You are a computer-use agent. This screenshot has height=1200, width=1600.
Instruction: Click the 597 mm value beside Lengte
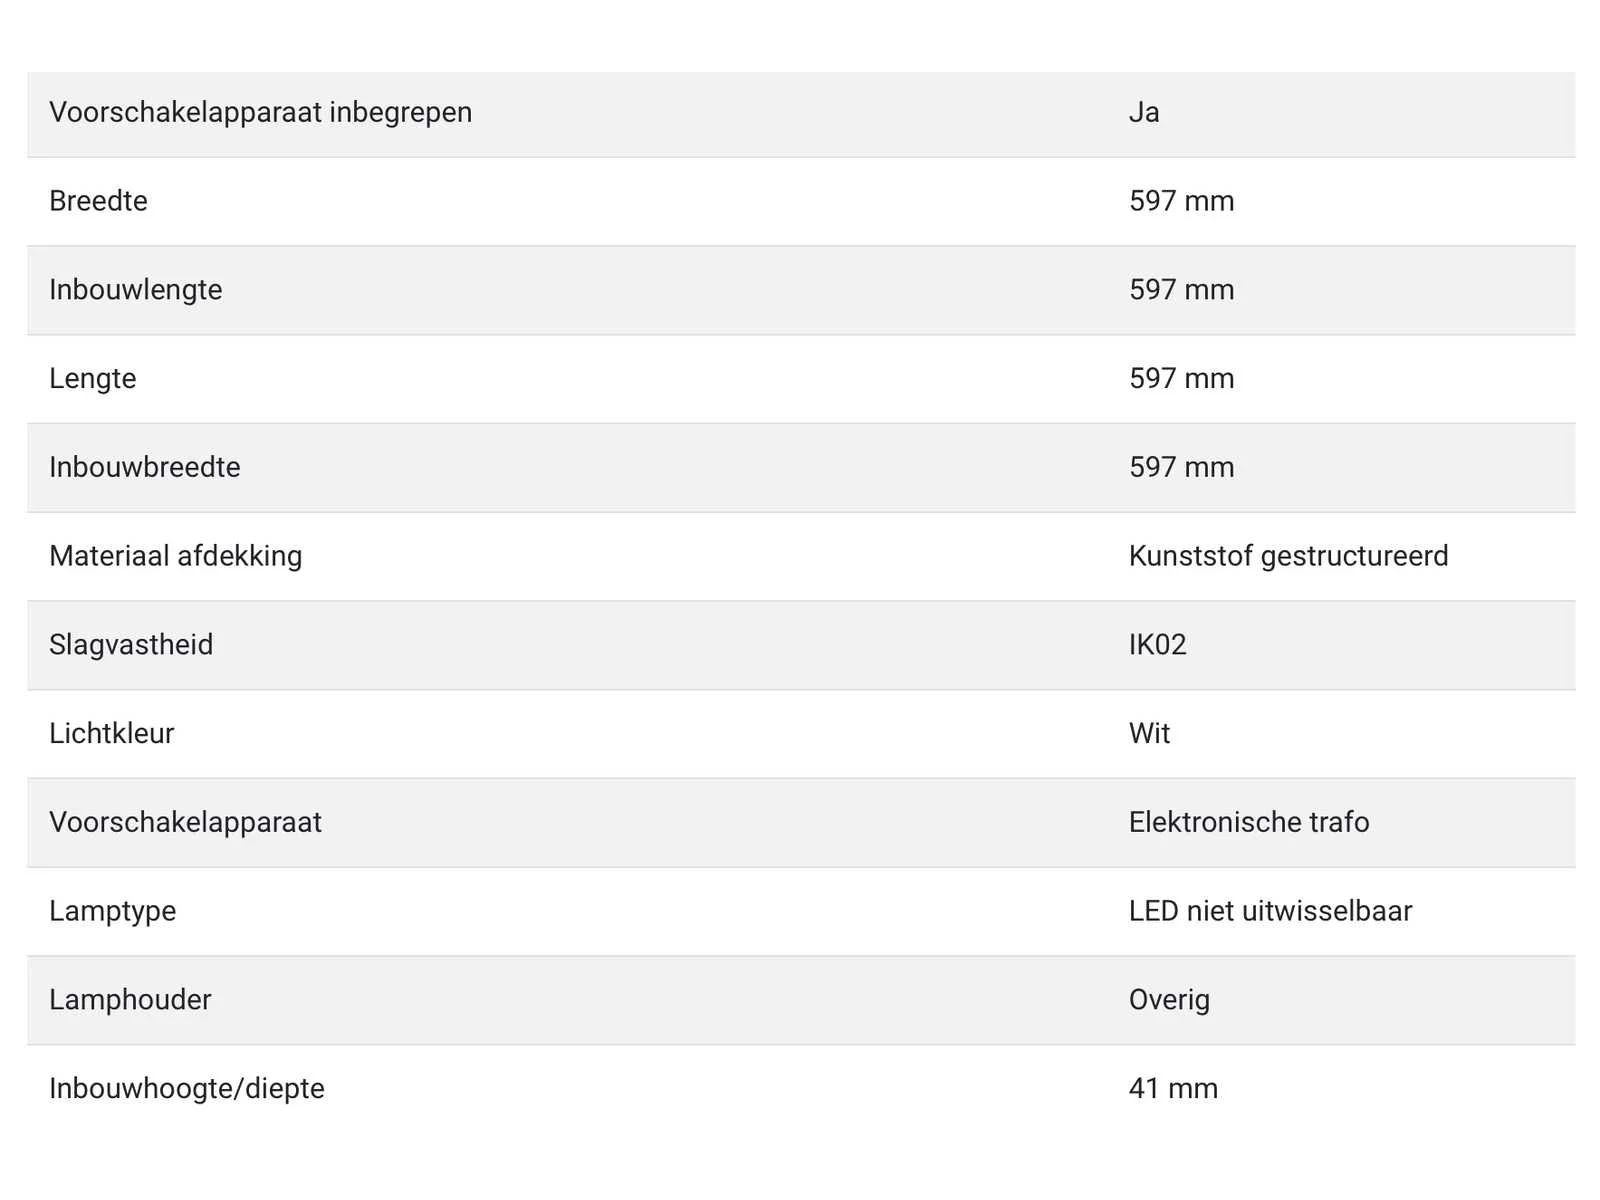pos(1181,379)
